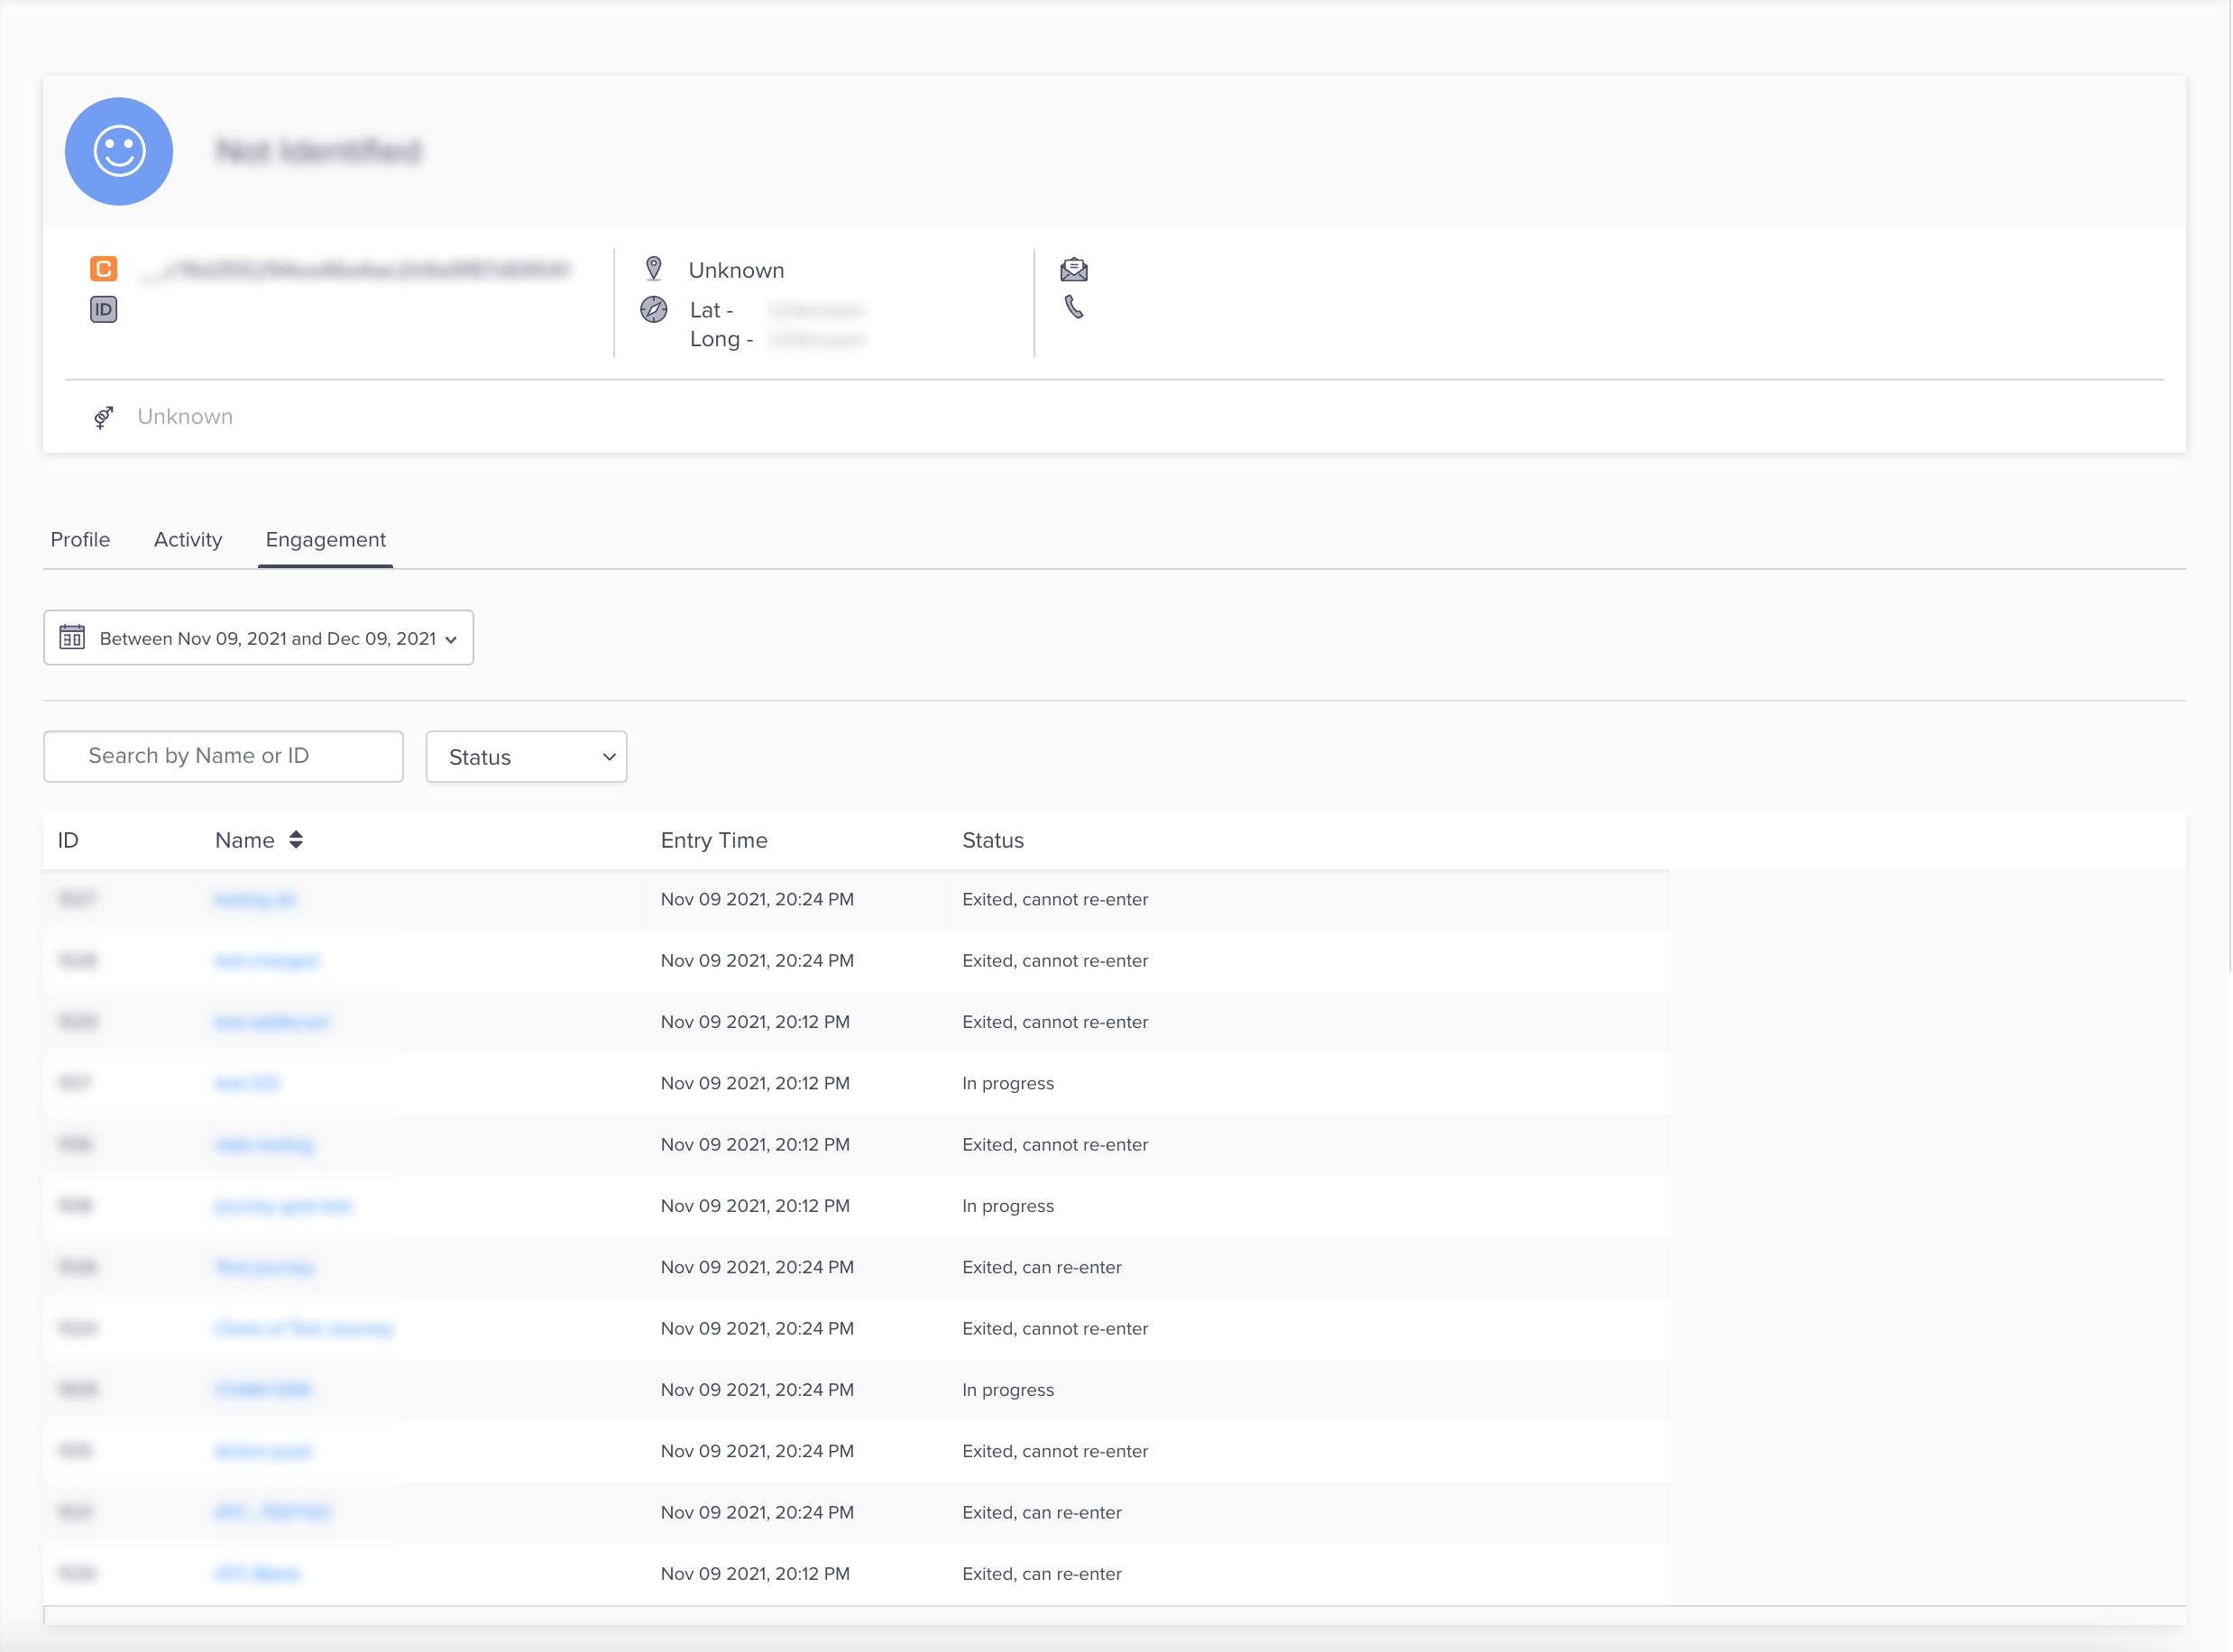Click the orange CleverTap ID icon
Screen dimensions: 2233x1652
104,269
